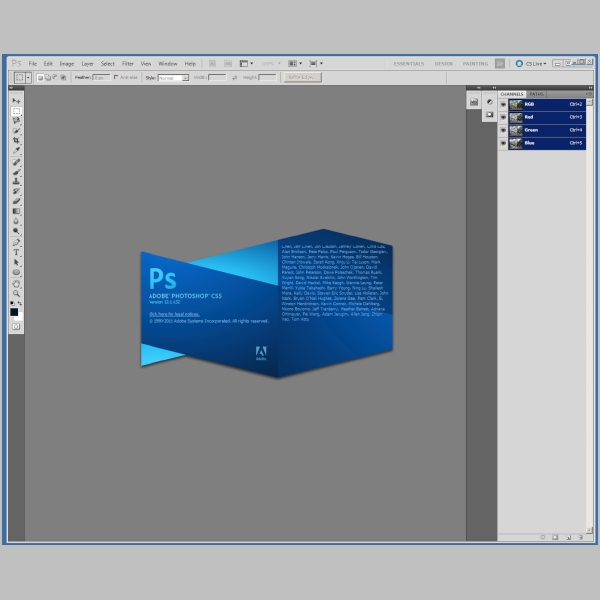
Task: Select the Eraser tool
Action: click(16, 201)
